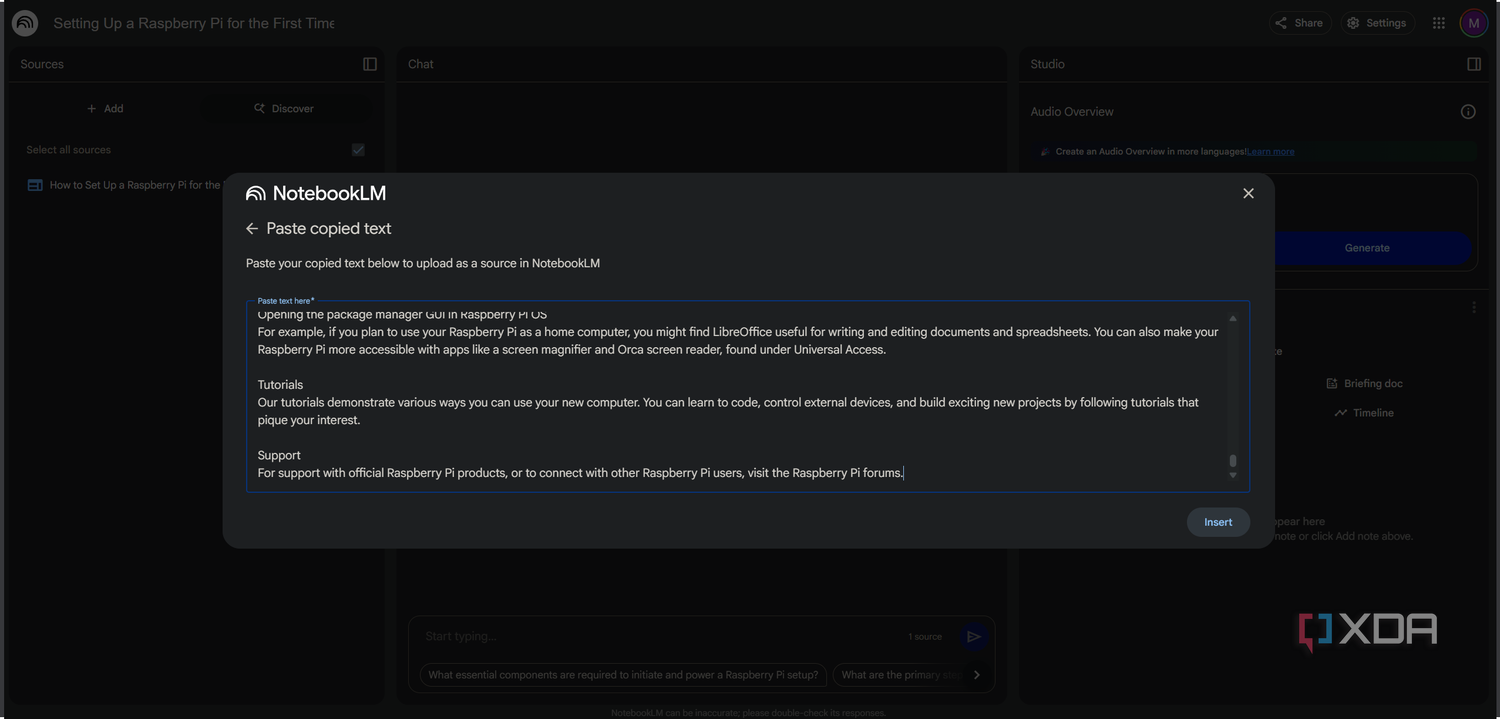Toggle the Select all sources checkbox
Screen dimensions: 1500x719
pyautogui.click(x=358, y=150)
